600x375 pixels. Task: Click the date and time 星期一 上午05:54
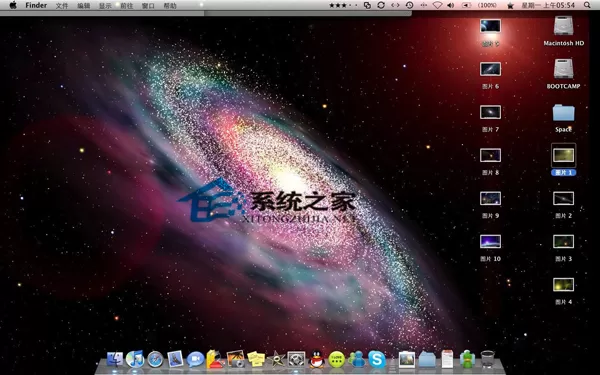pyautogui.click(x=548, y=5)
